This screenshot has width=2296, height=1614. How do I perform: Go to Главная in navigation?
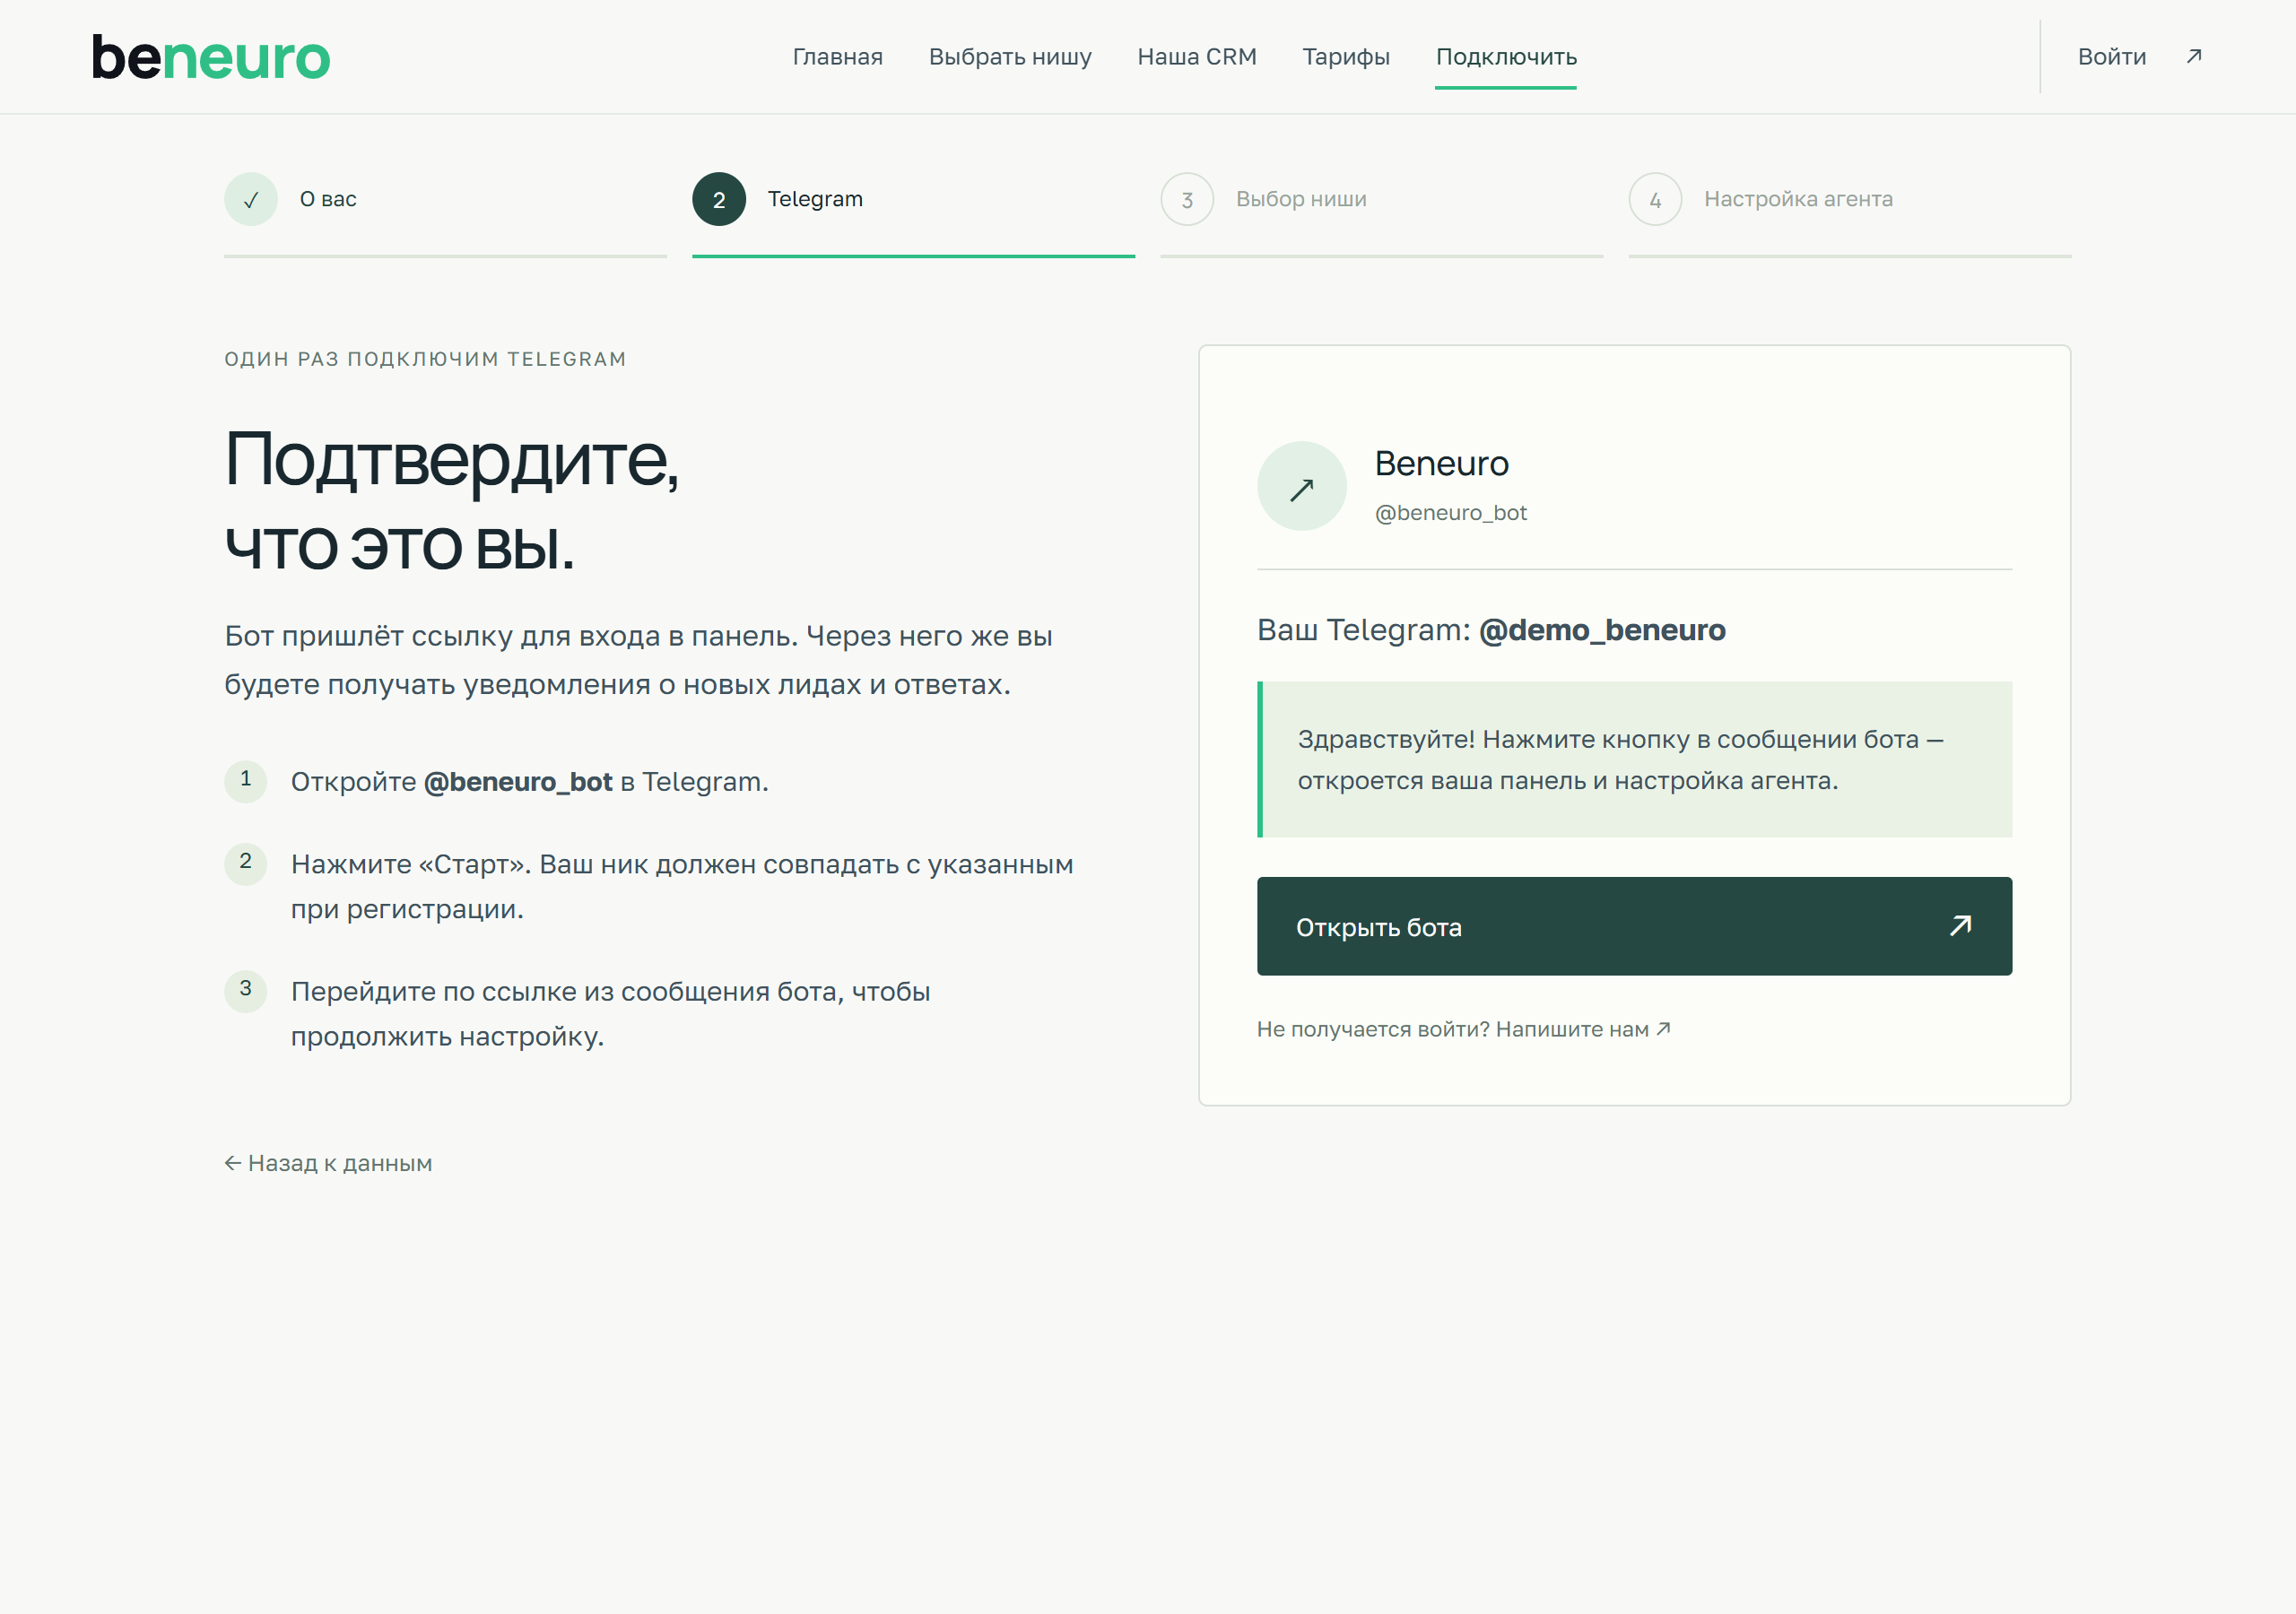837,57
